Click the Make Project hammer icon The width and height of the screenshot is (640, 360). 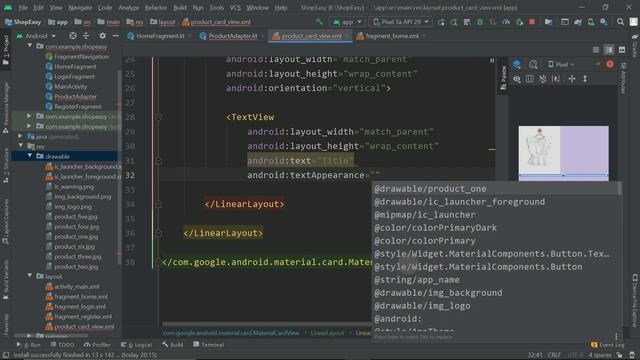pos(319,22)
